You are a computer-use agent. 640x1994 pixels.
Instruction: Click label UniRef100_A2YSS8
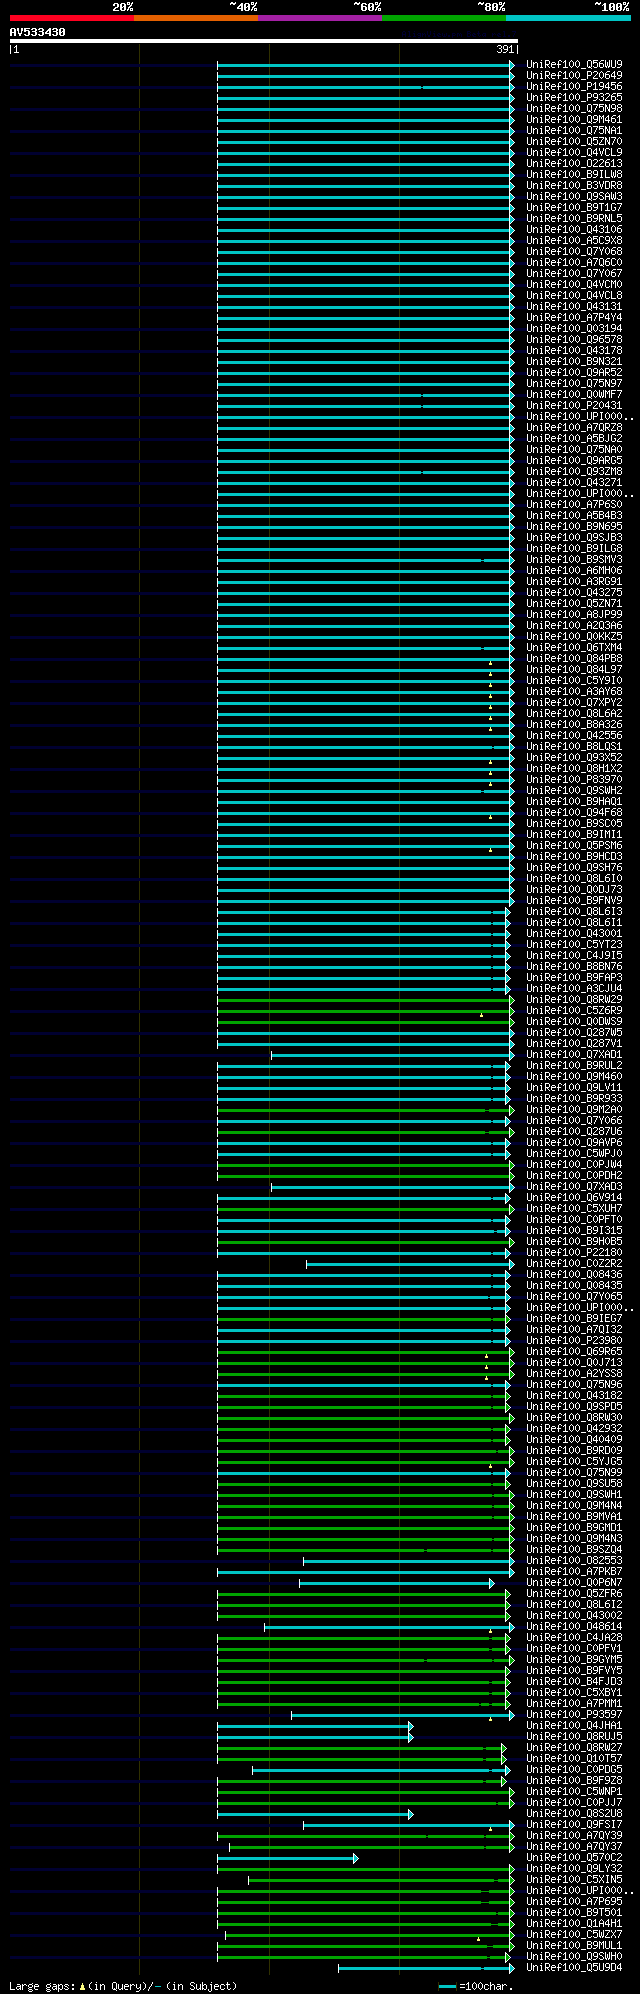point(574,1373)
